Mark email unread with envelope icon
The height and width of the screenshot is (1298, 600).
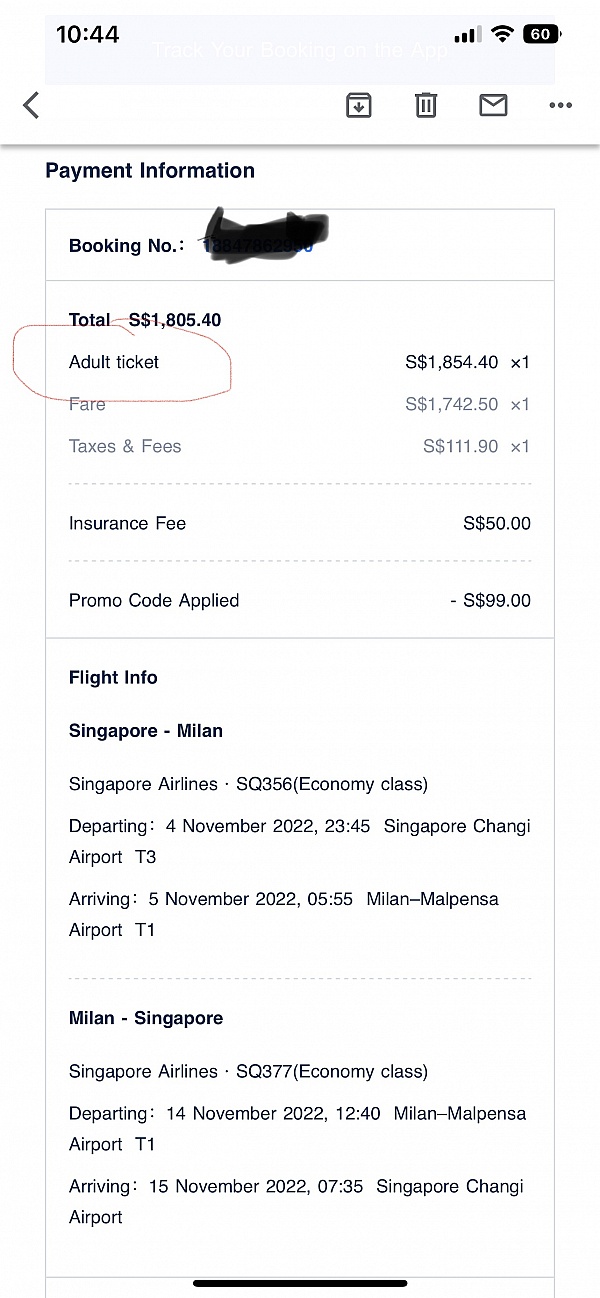[493, 105]
